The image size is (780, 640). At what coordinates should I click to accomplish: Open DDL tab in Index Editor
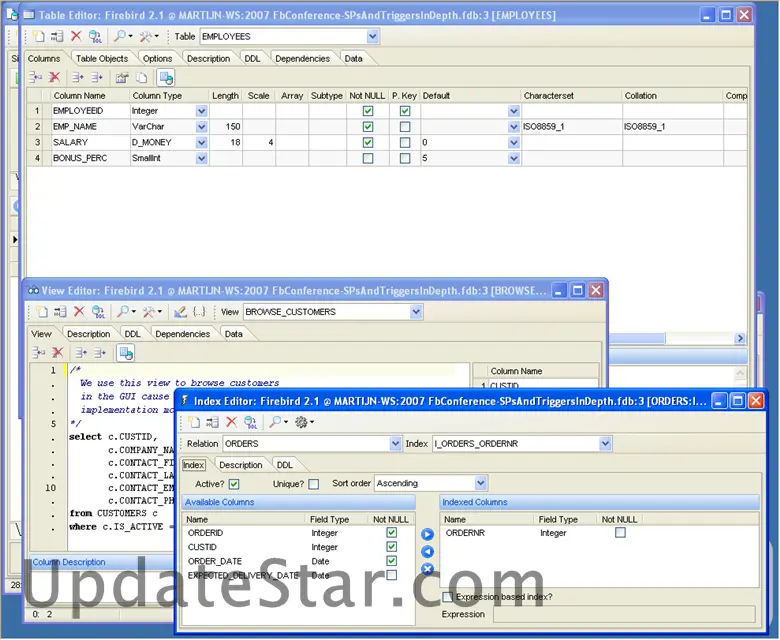tap(285, 465)
